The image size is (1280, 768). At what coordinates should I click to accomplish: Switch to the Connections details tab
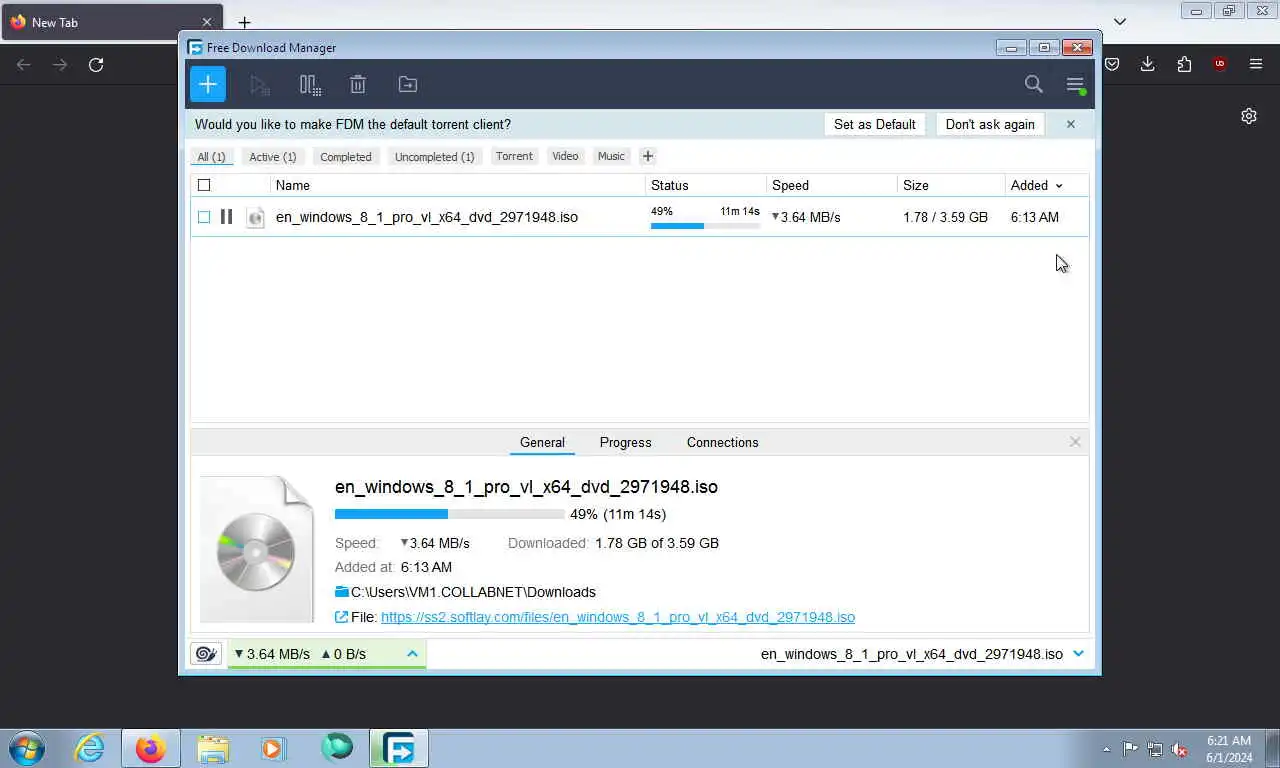coord(723,442)
